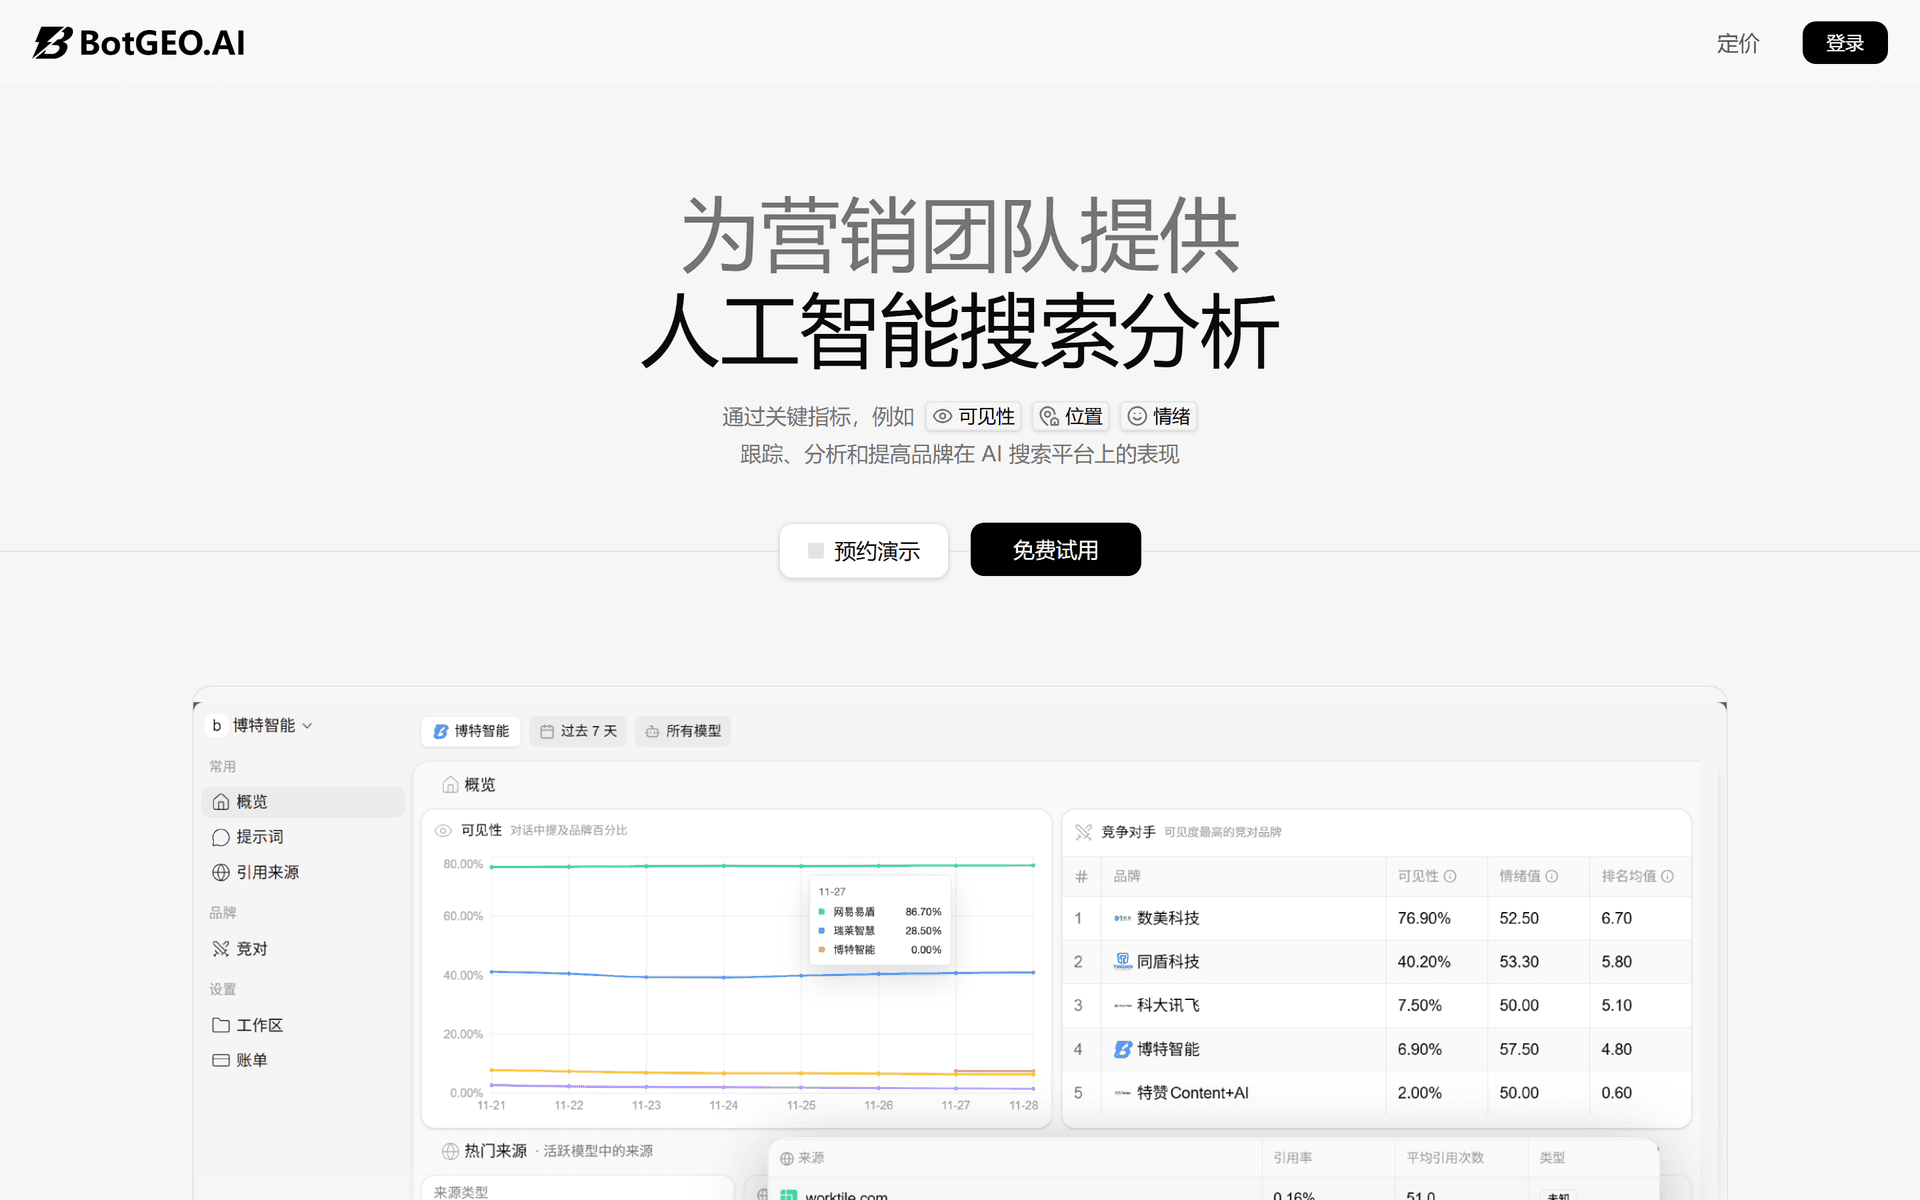Click the BotGEO.AI logo
Viewport: 1920px width, 1200px height.
point(139,43)
